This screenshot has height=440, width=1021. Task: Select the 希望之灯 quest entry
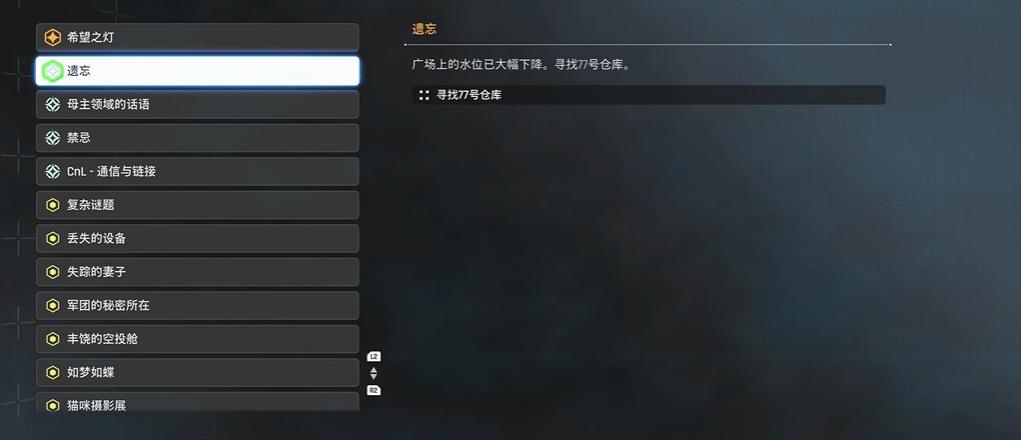coord(197,38)
